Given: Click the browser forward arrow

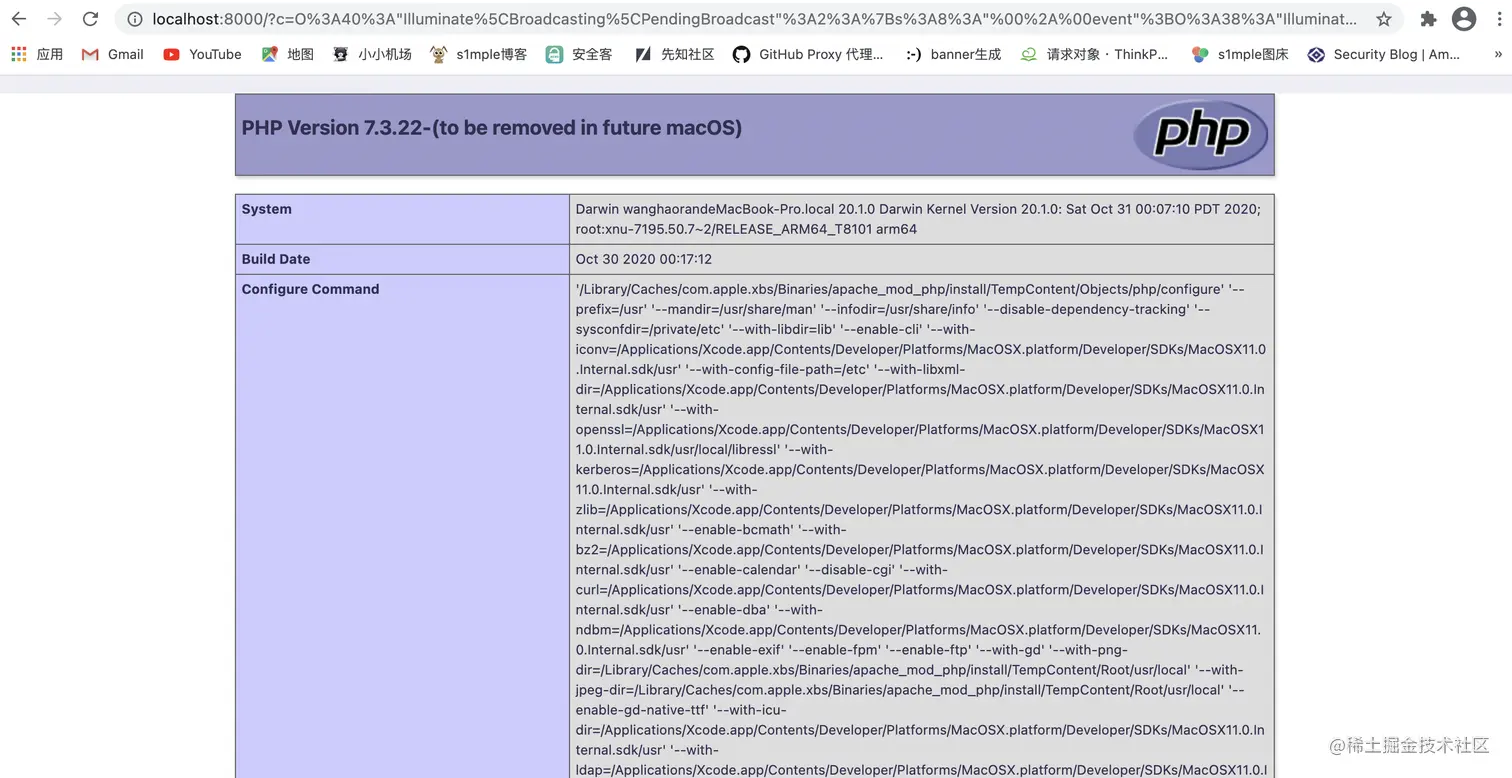Looking at the screenshot, I should coord(54,19).
